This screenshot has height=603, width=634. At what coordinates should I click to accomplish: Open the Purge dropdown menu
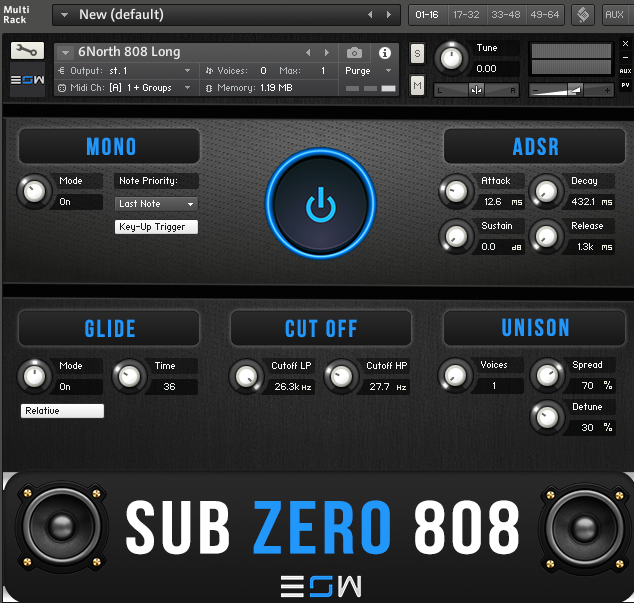coord(368,71)
